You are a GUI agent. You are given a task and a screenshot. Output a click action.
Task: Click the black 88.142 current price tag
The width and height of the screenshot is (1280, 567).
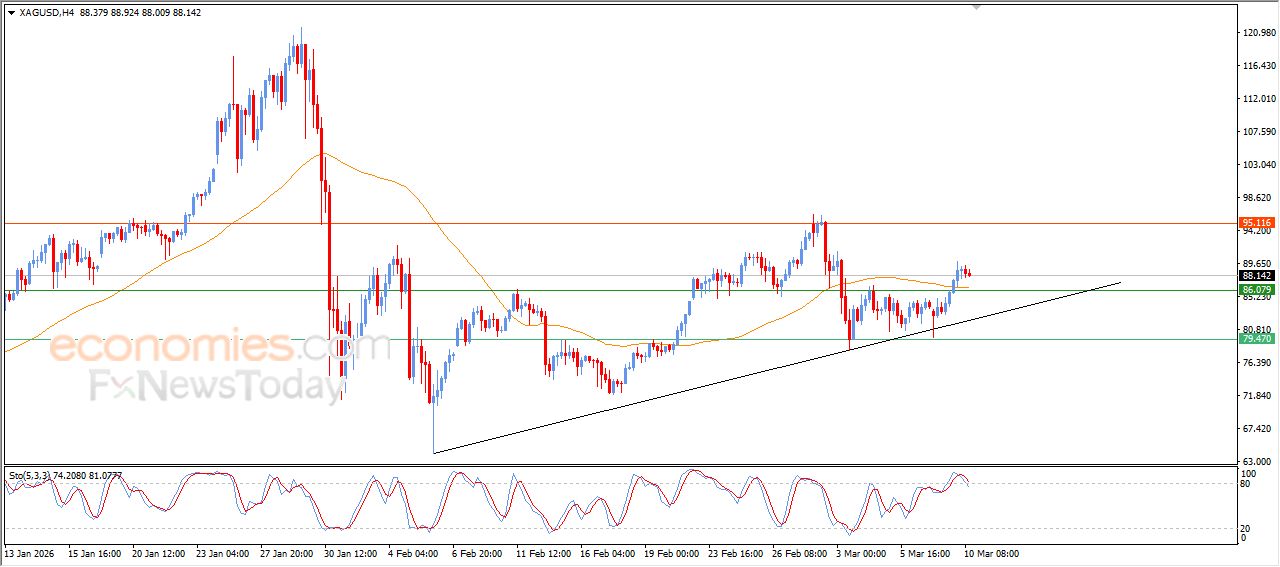pyautogui.click(x=1256, y=276)
